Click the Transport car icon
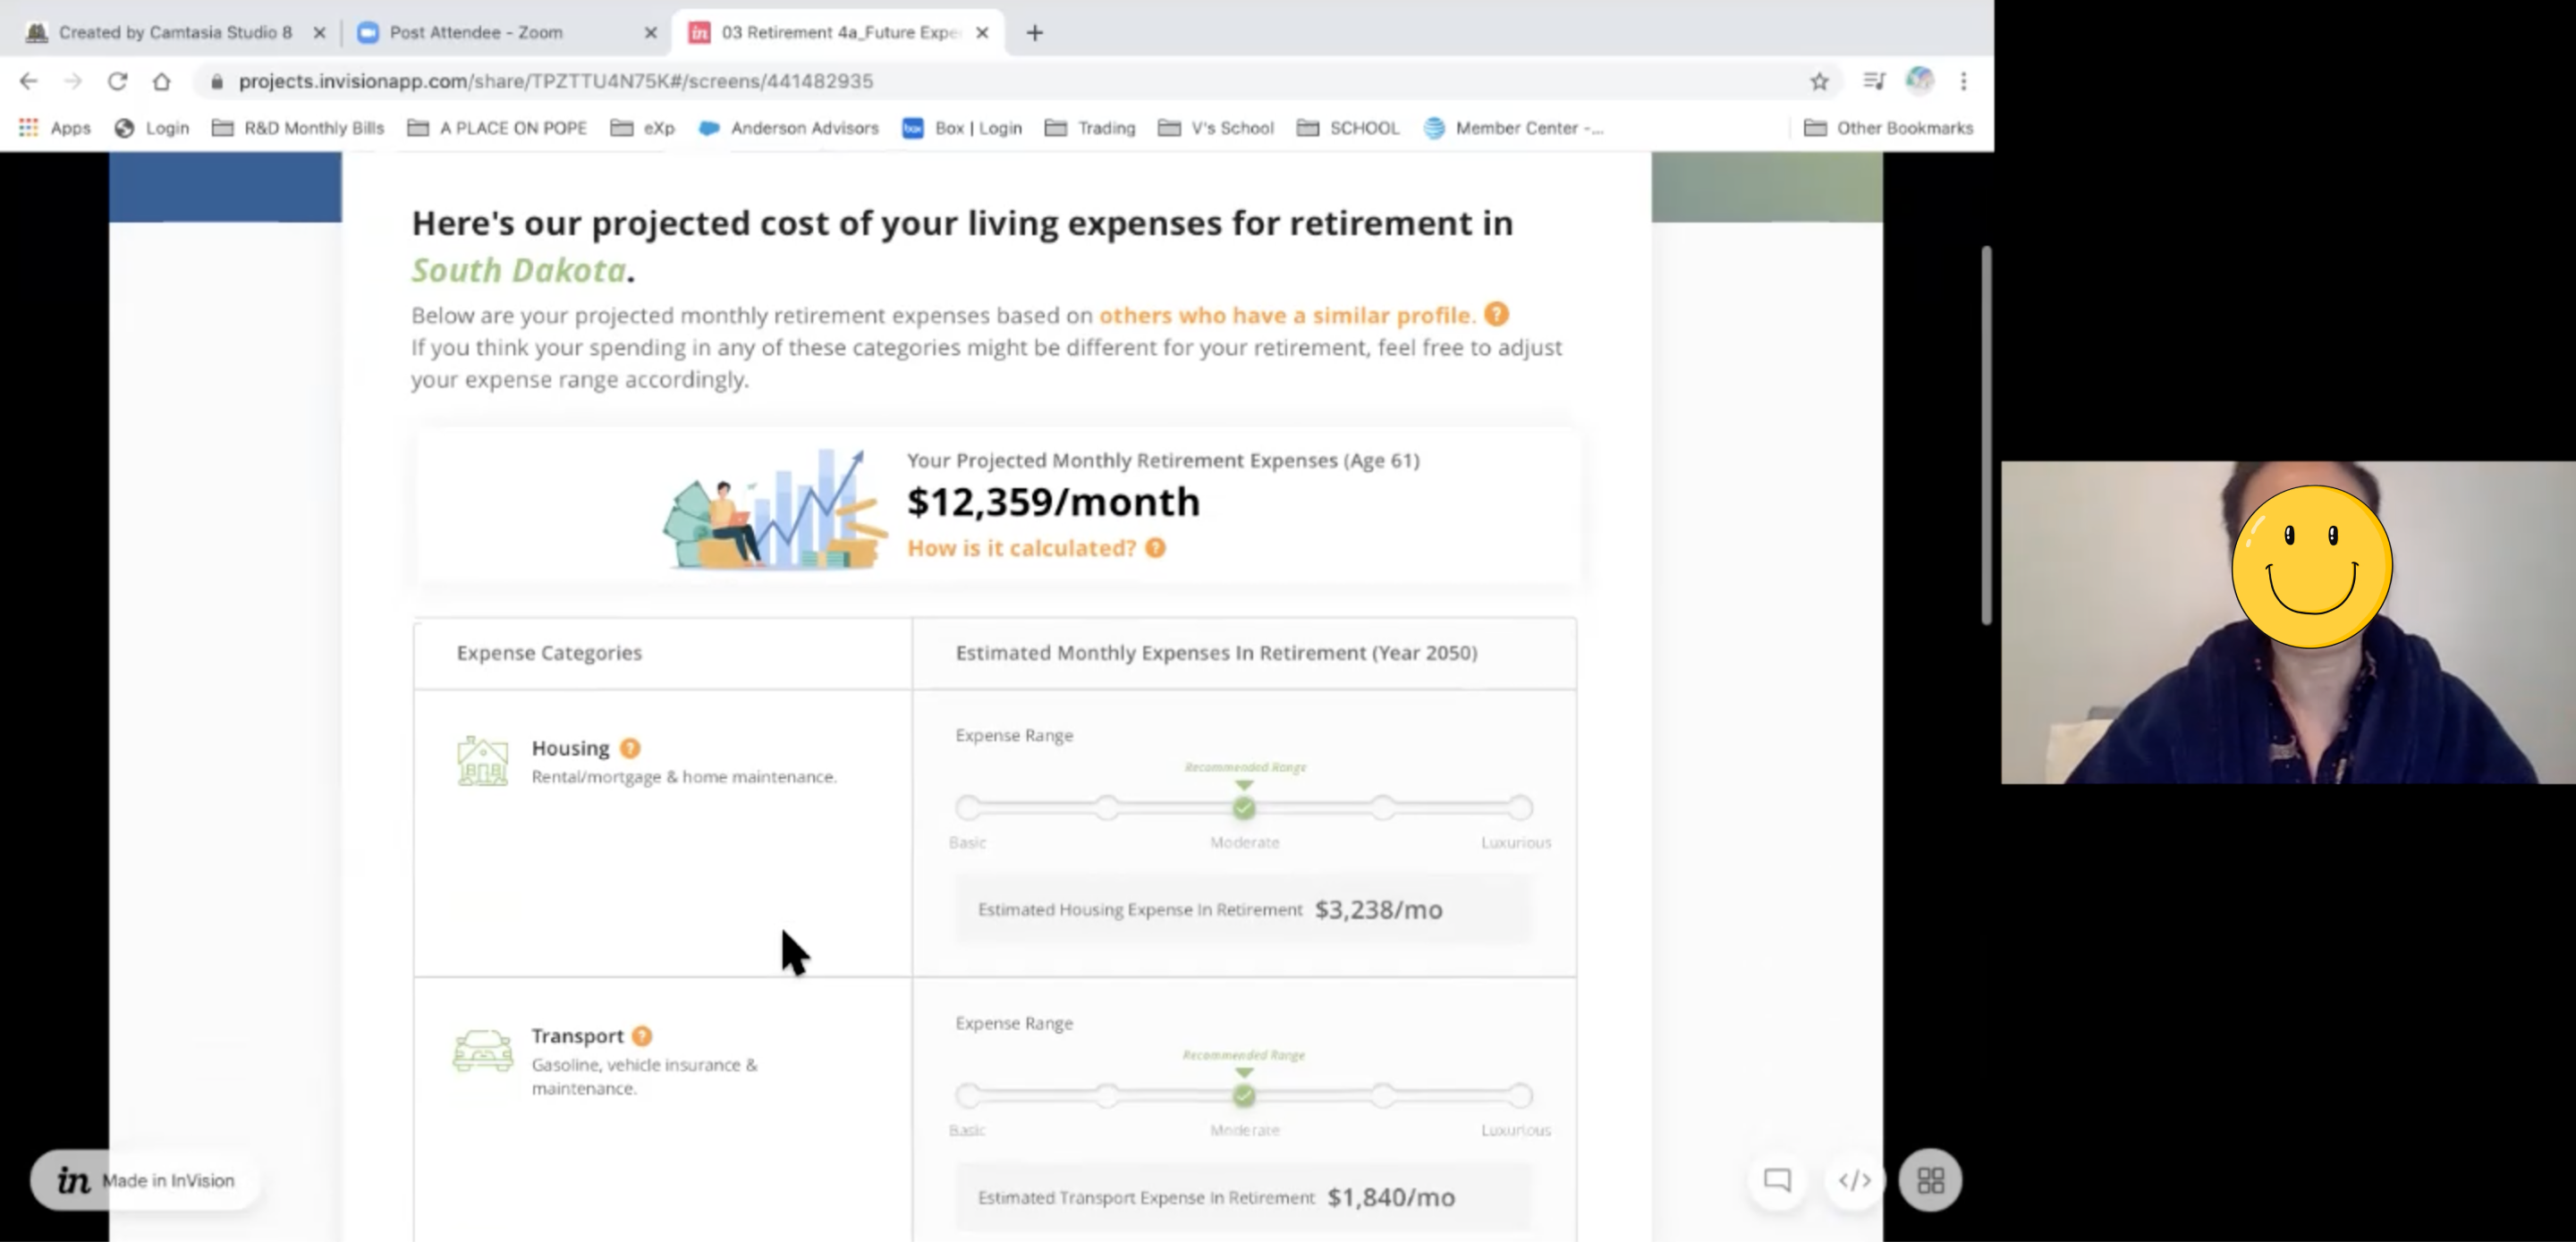This screenshot has width=2576, height=1242. click(483, 1050)
